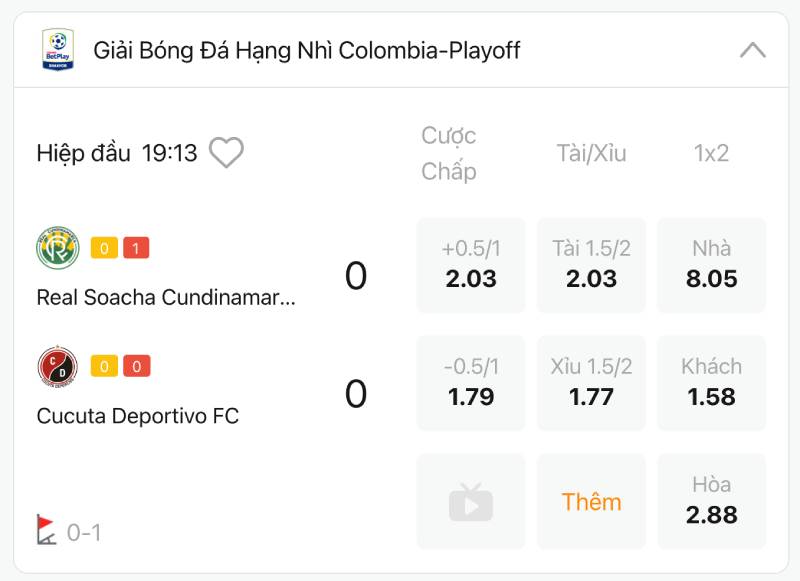Select handicap -0.5/1 odds 1.79

point(471,383)
